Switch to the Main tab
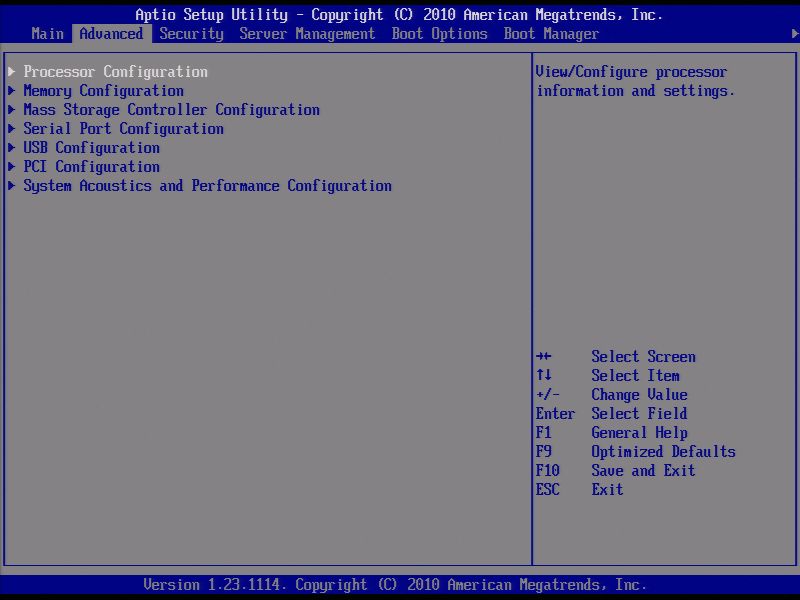The image size is (800, 600). [x=47, y=33]
